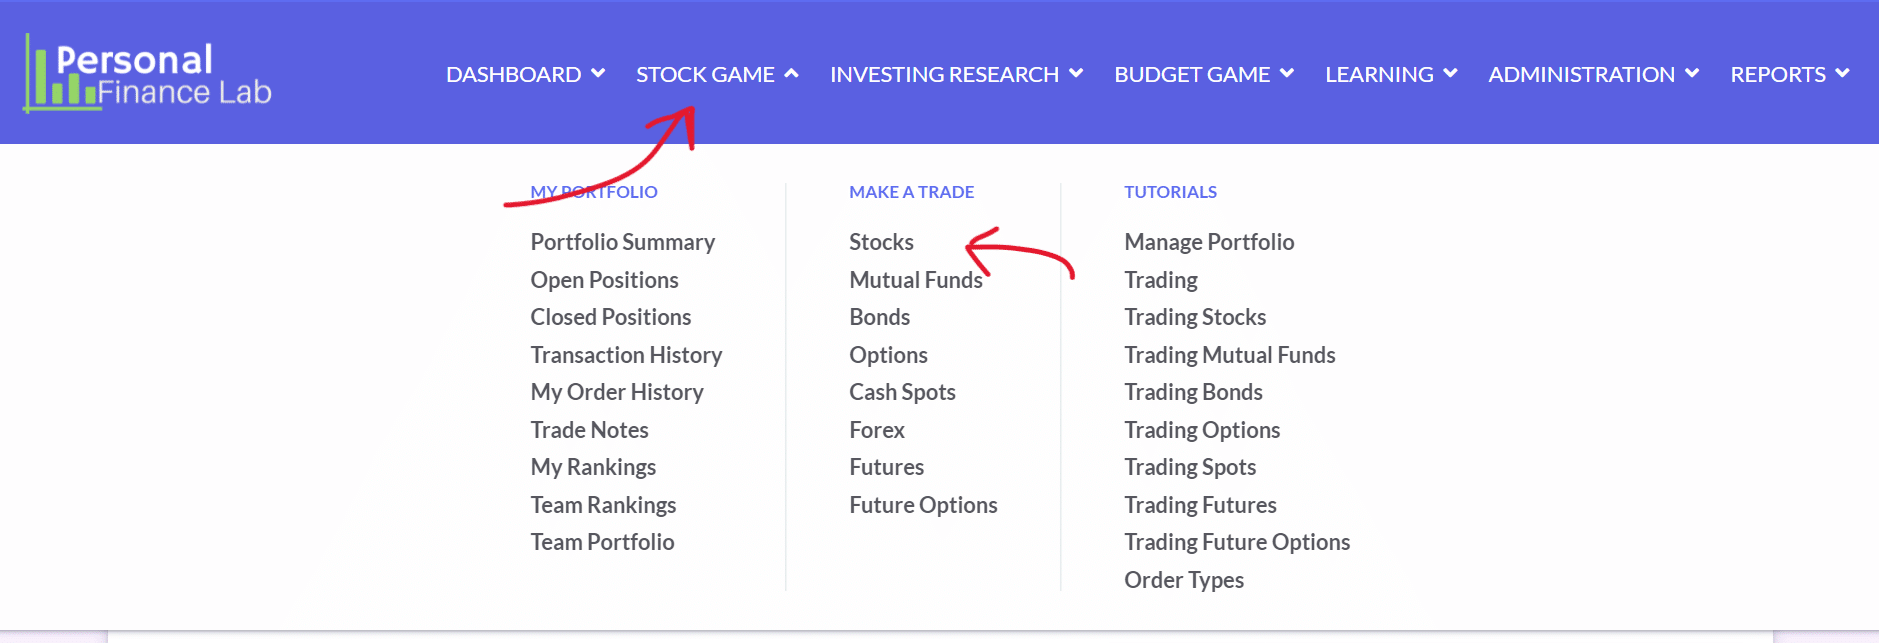Go to Stocks under Make a Trade
1879x643 pixels.
[881, 242]
